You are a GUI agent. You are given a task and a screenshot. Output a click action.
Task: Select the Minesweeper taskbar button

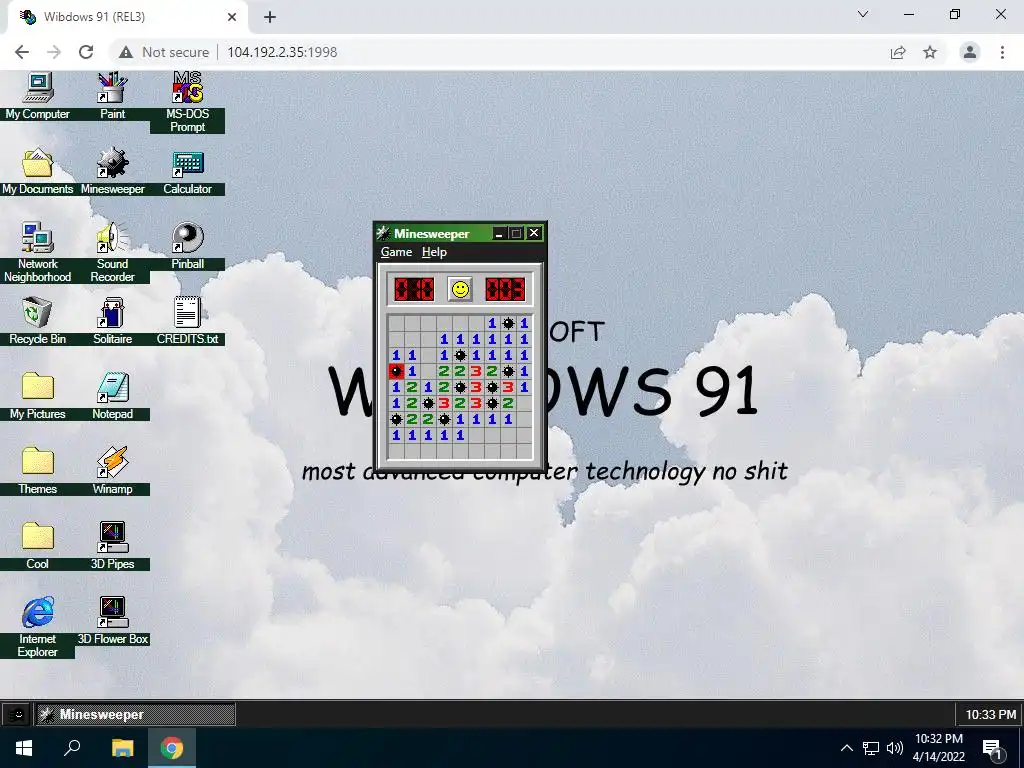pyautogui.click(x=135, y=714)
